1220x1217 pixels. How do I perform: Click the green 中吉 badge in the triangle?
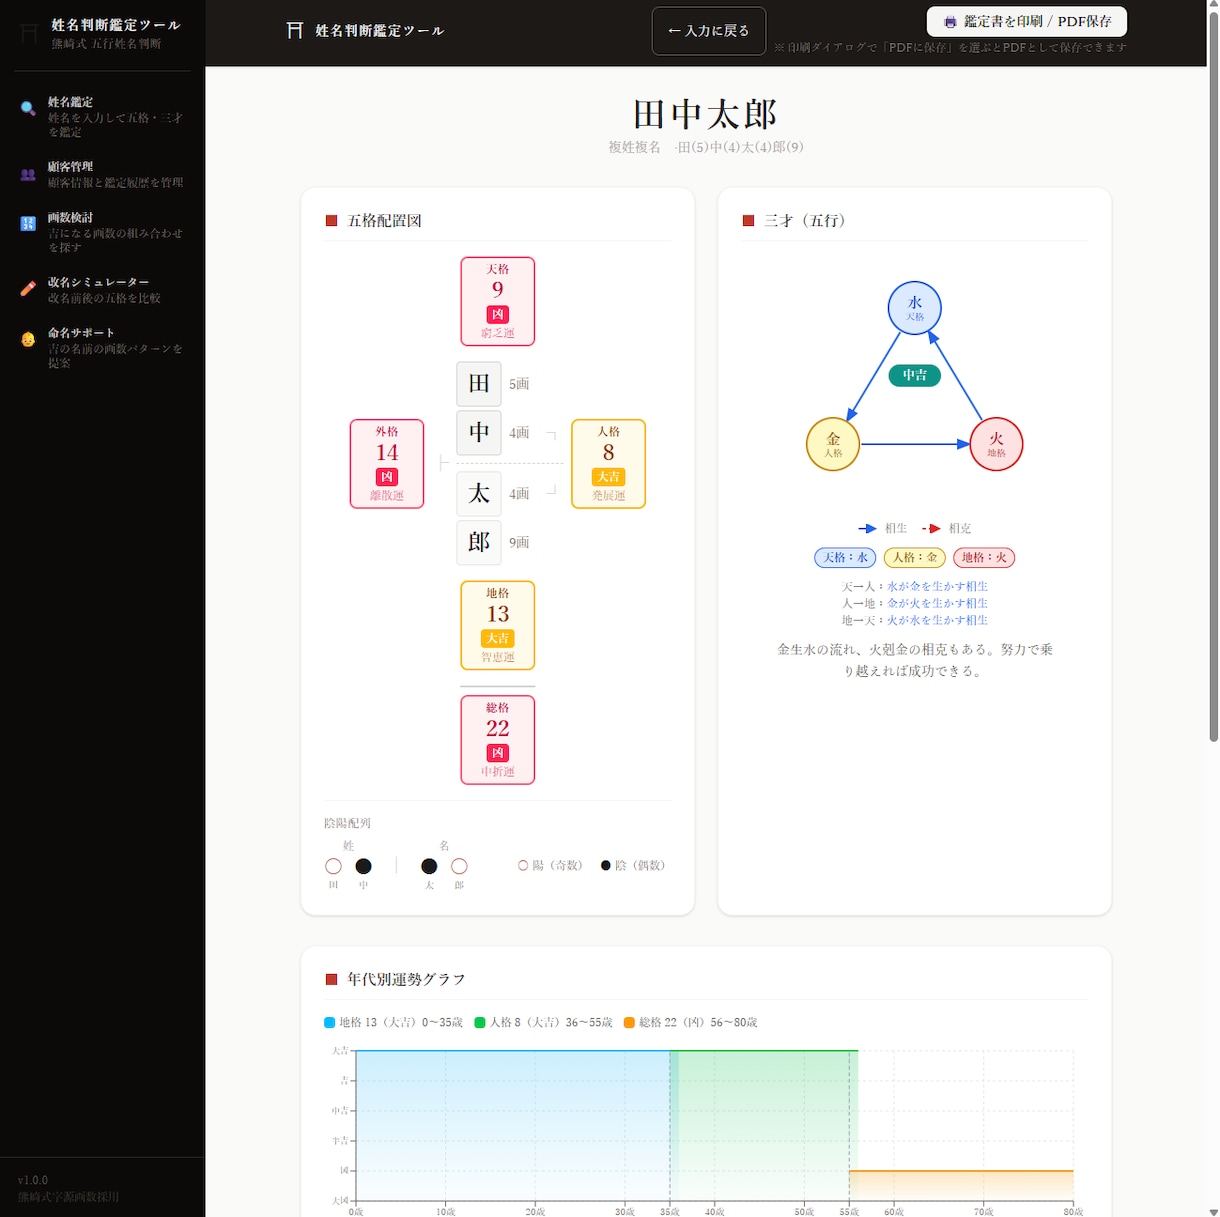click(x=915, y=375)
